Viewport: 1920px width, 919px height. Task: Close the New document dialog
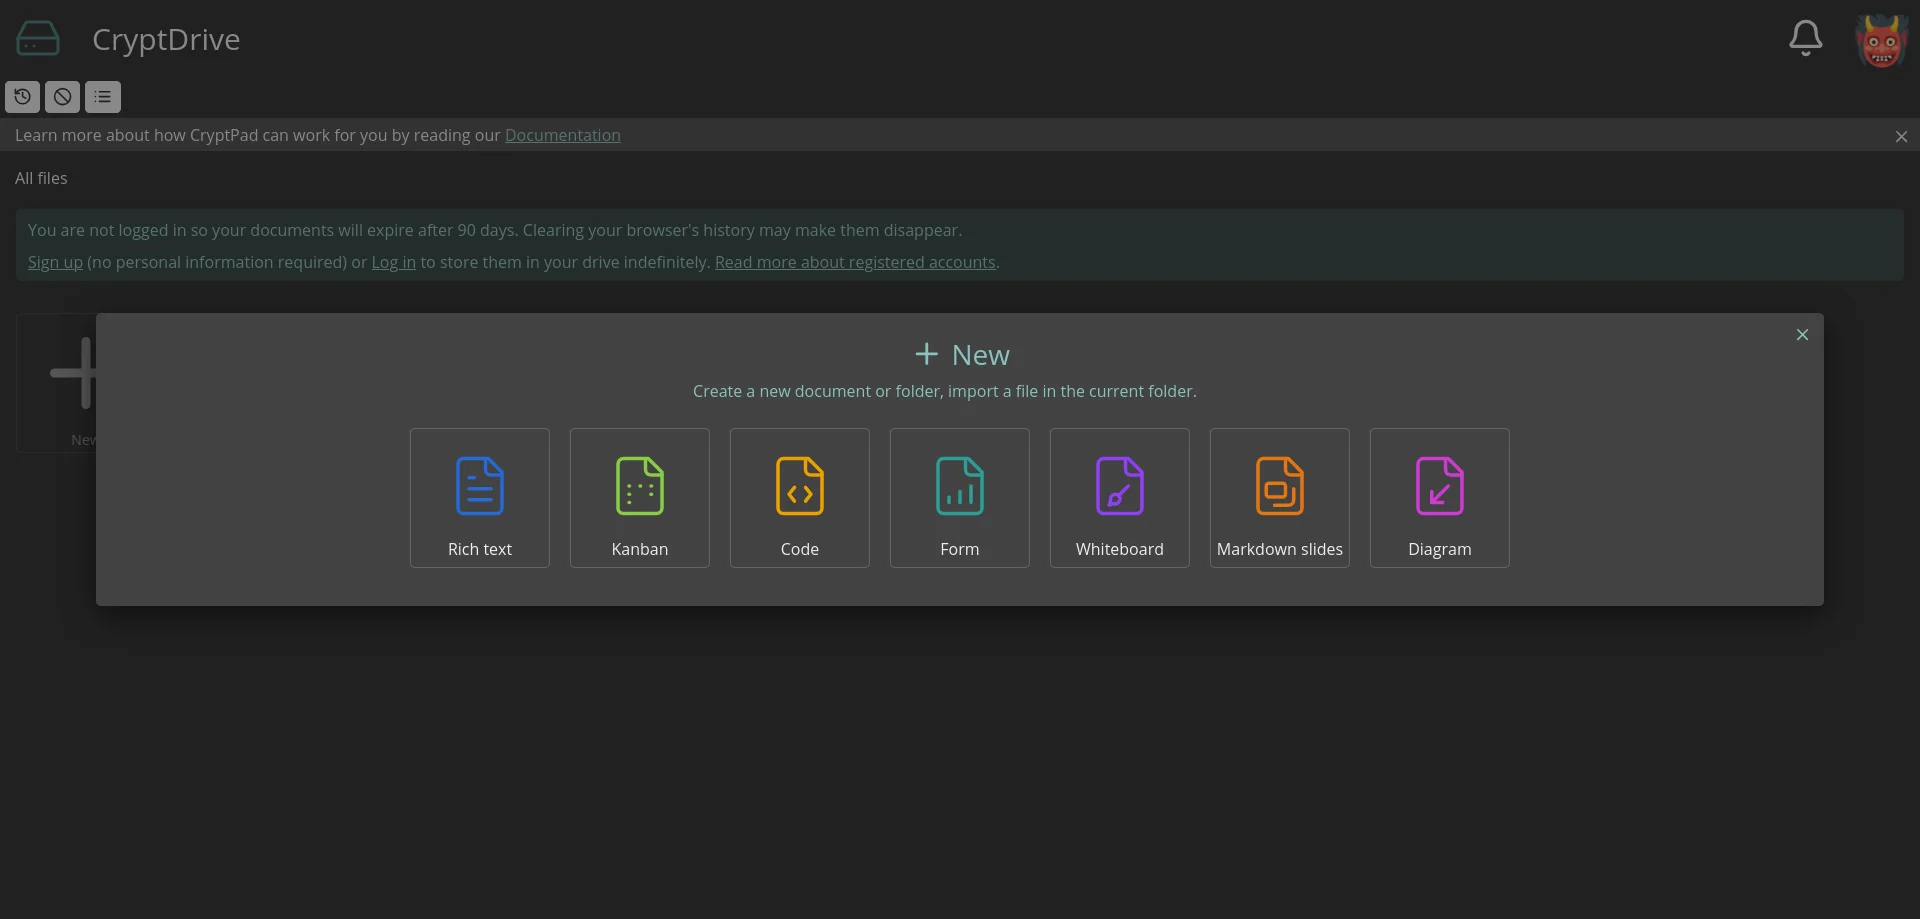coord(1802,335)
